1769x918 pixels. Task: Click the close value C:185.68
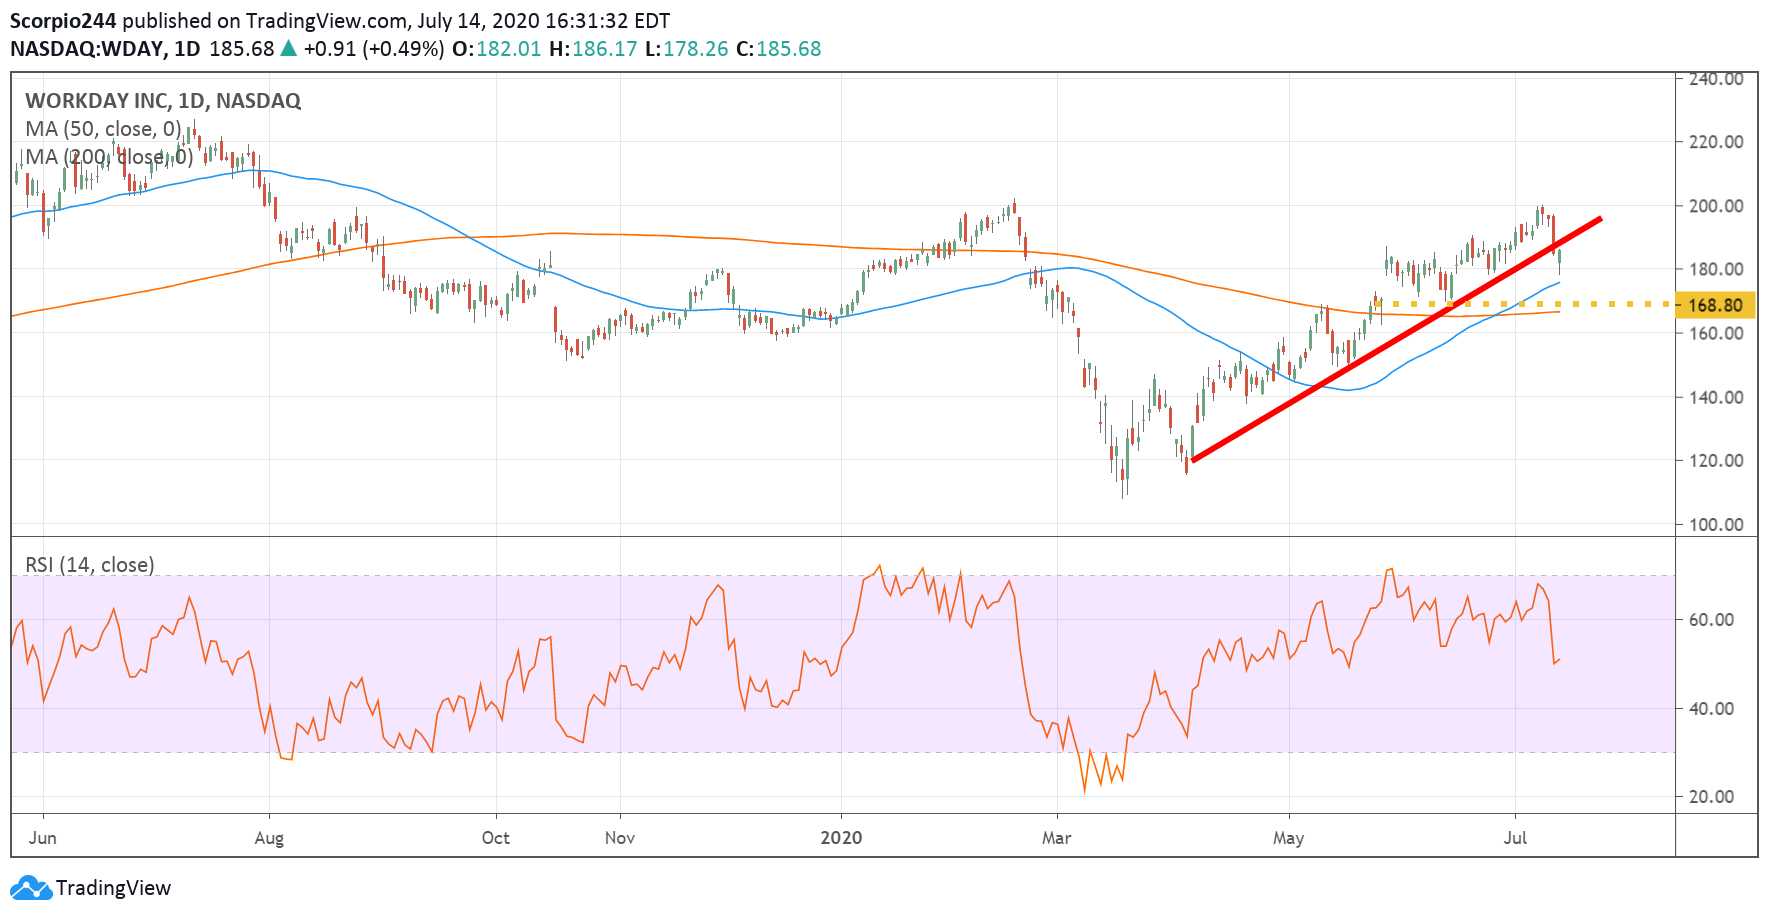[778, 49]
